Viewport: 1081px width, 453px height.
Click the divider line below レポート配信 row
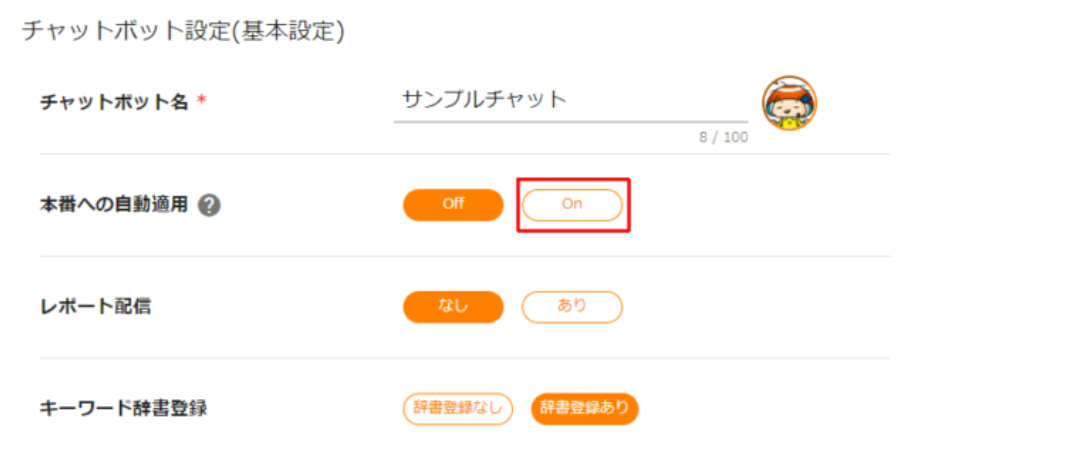pyautogui.click(x=464, y=358)
